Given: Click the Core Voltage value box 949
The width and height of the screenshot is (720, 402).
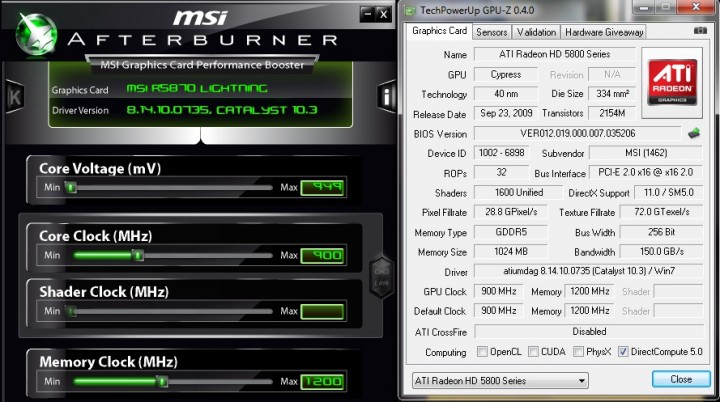Looking at the screenshot, I should point(322,187).
